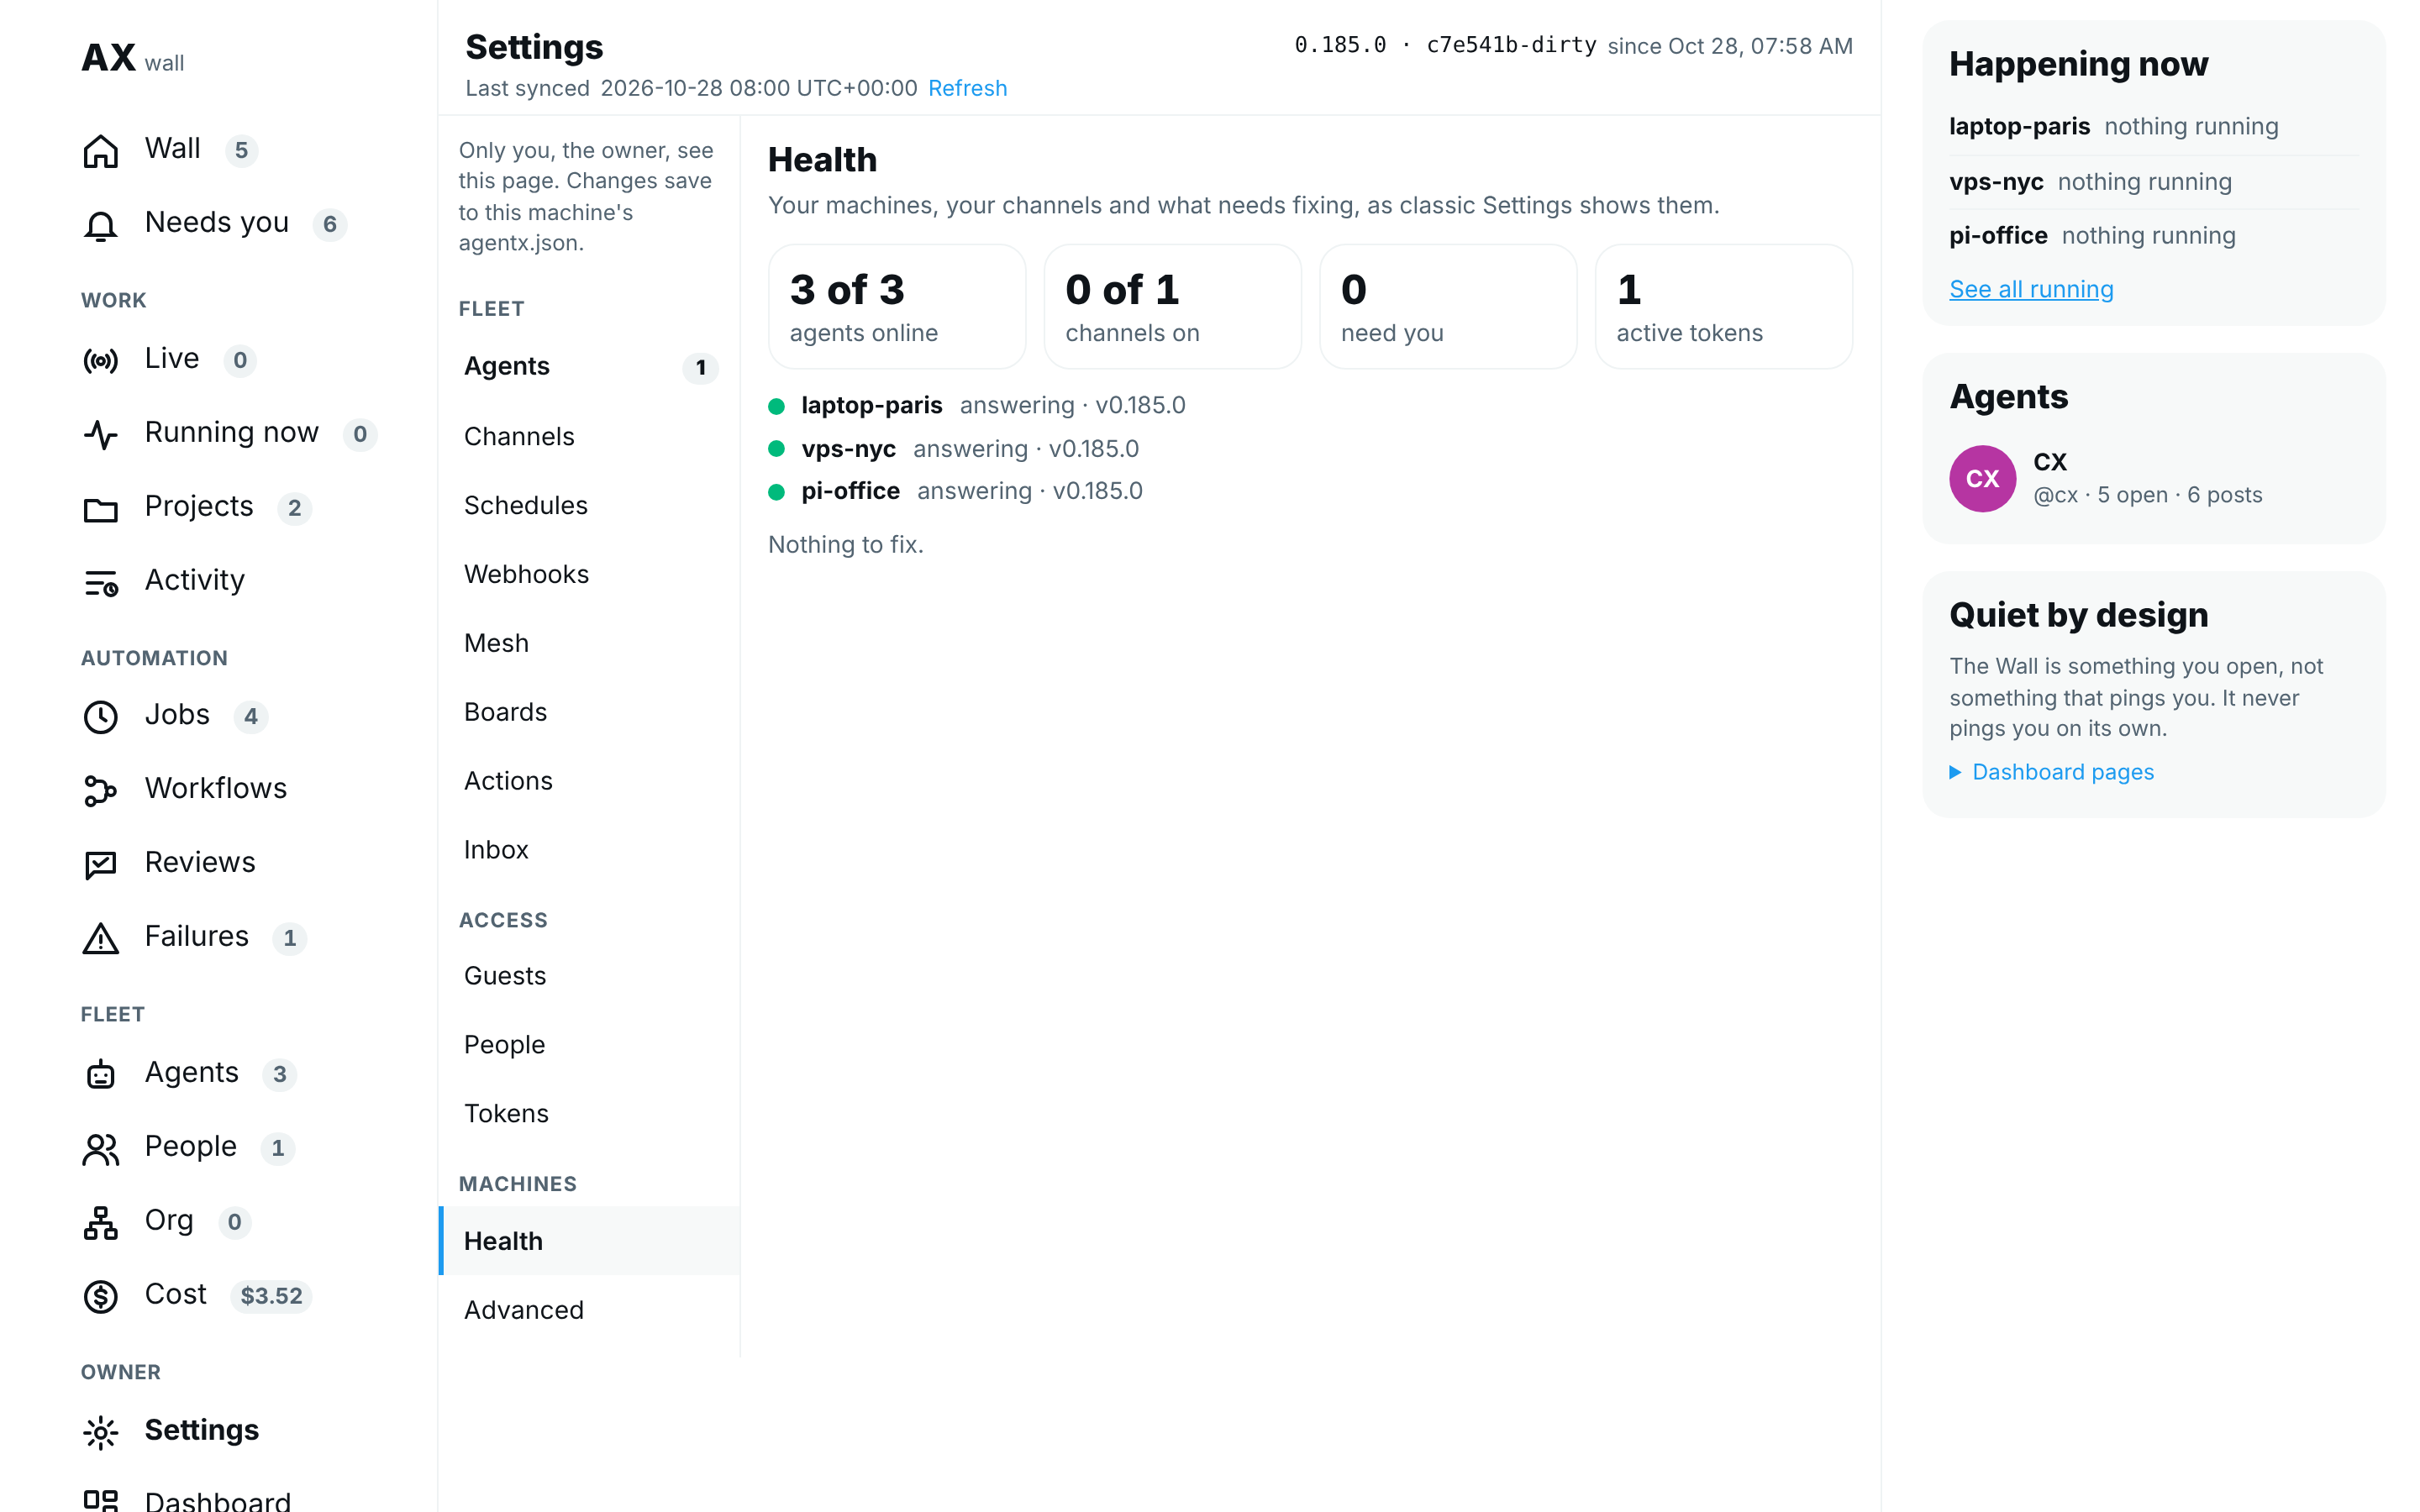
Task: Click the sidebar People users icon
Action: (101, 1148)
